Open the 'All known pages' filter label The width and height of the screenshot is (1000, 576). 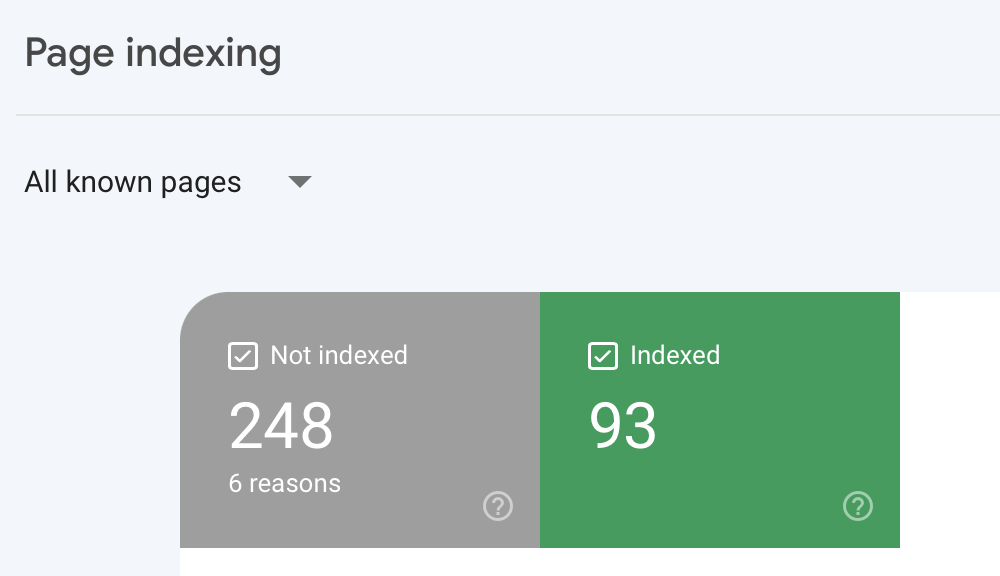coord(133,182)
